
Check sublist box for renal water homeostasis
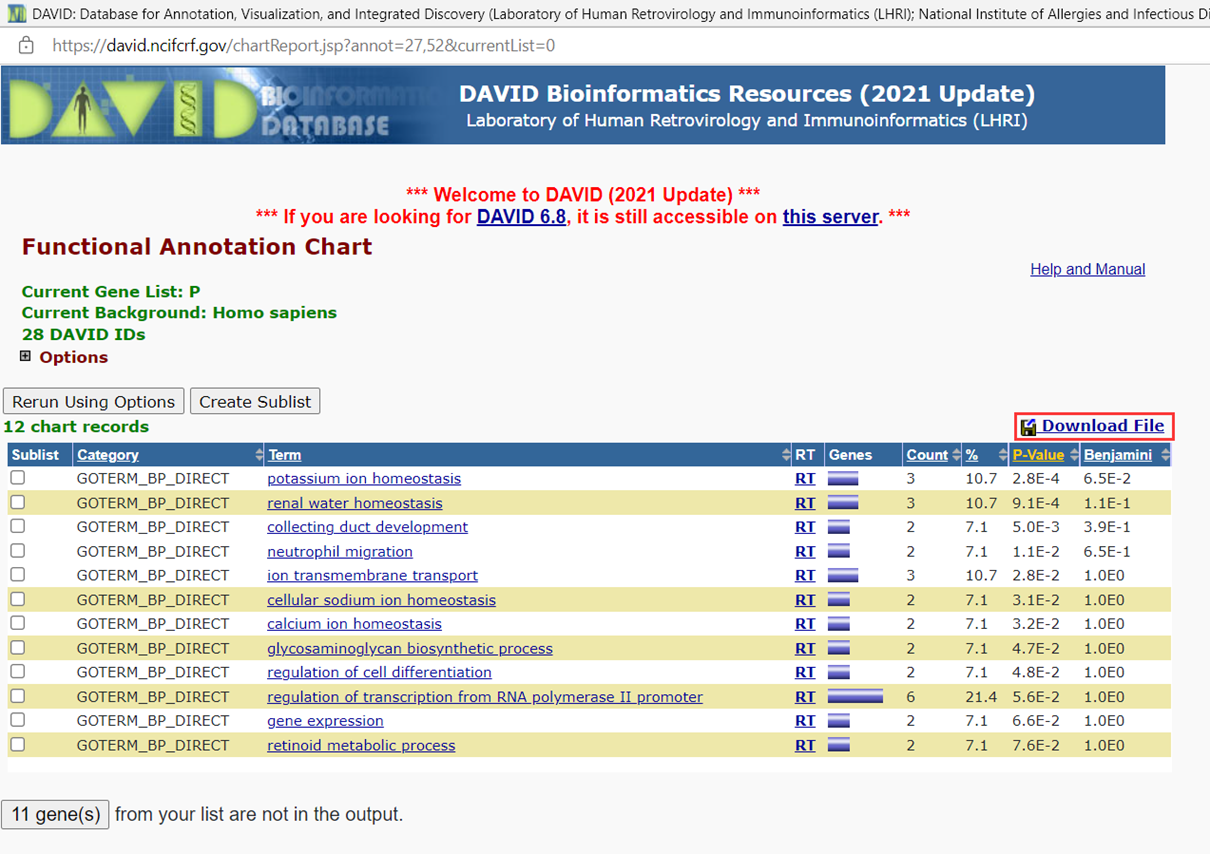coord(18,502)
